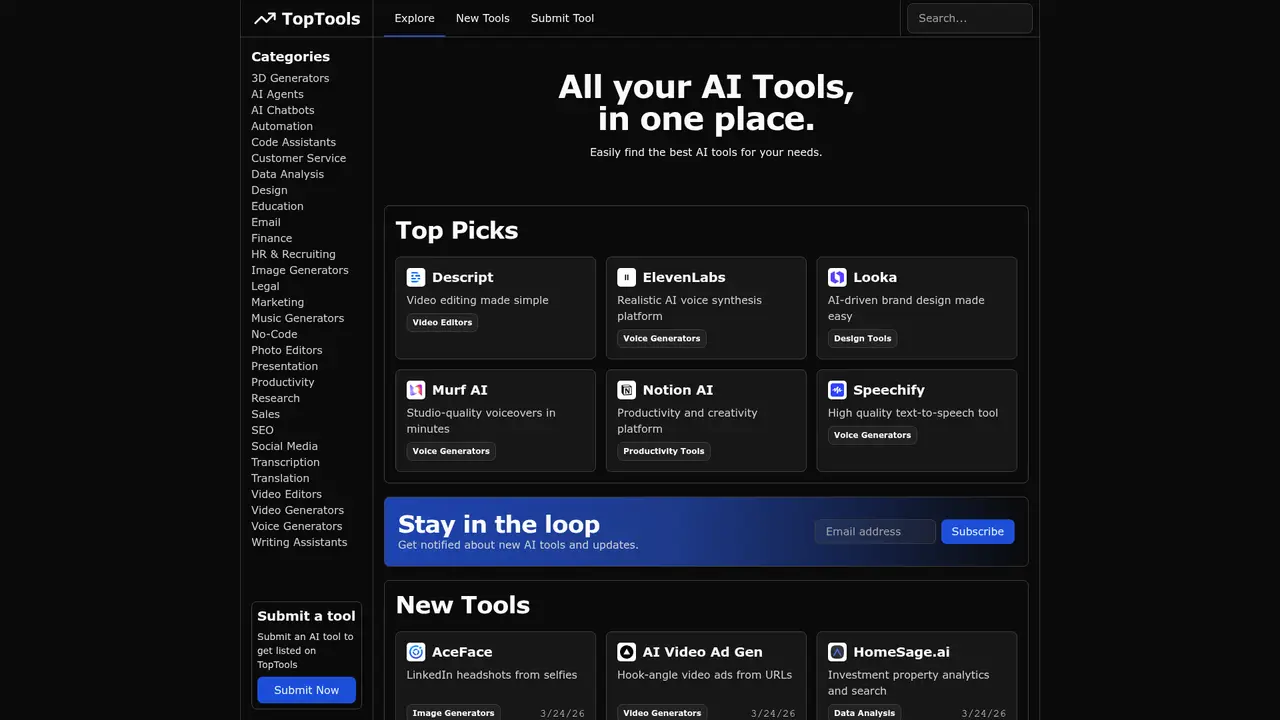Click the Voice Generators tag on Speechify

click(872, 435)
